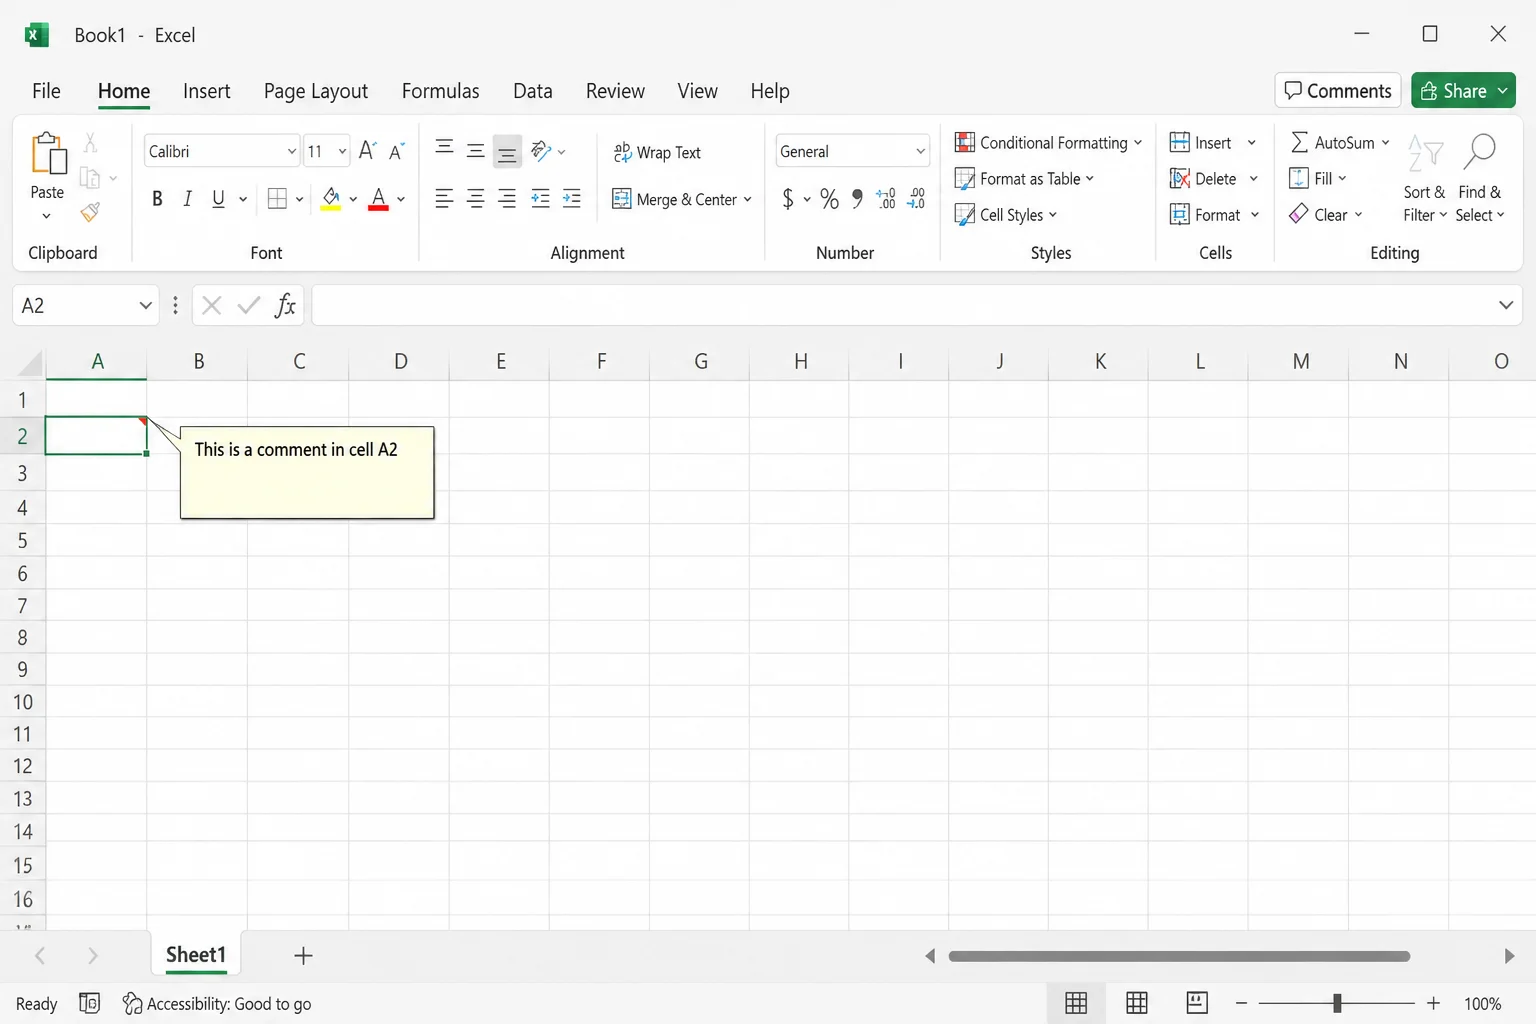Confirm formula entry checkmark icon
Screen dimensions: 1536x1024
pos(249,305)
